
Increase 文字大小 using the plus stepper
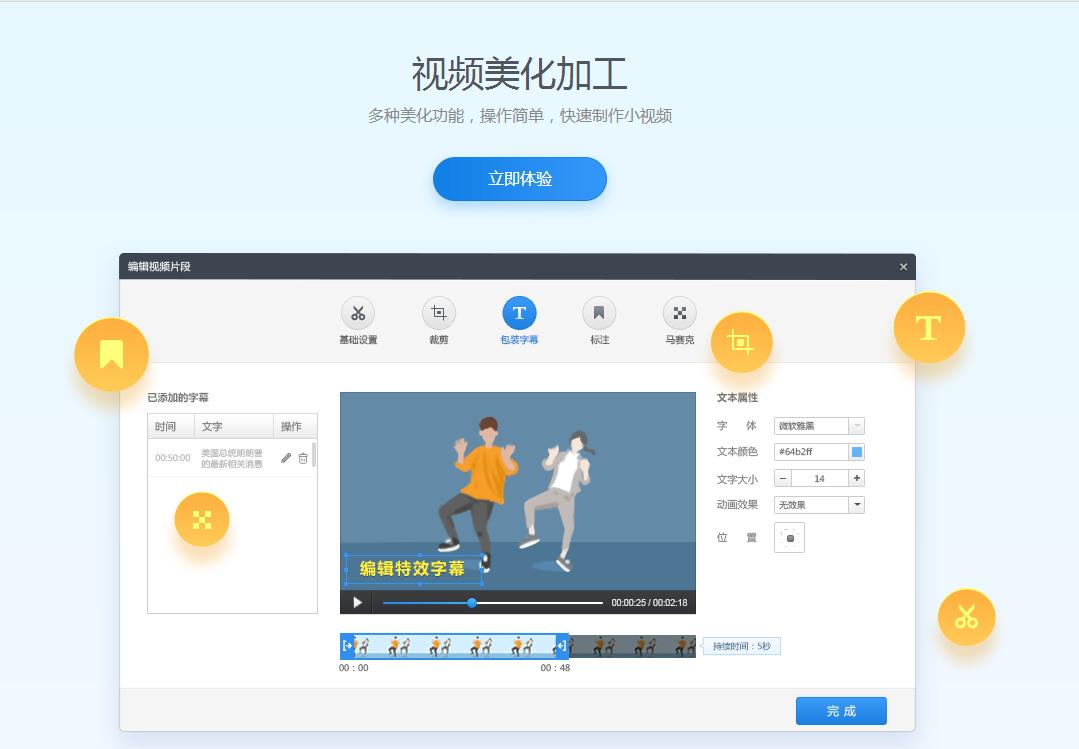tap(858, 478)
